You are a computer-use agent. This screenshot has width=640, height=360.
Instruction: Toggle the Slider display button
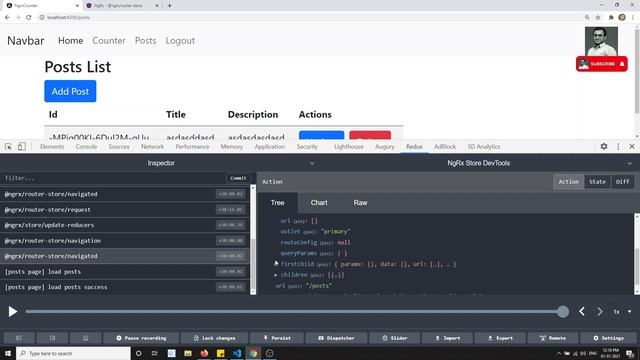(x=395, y=338)
